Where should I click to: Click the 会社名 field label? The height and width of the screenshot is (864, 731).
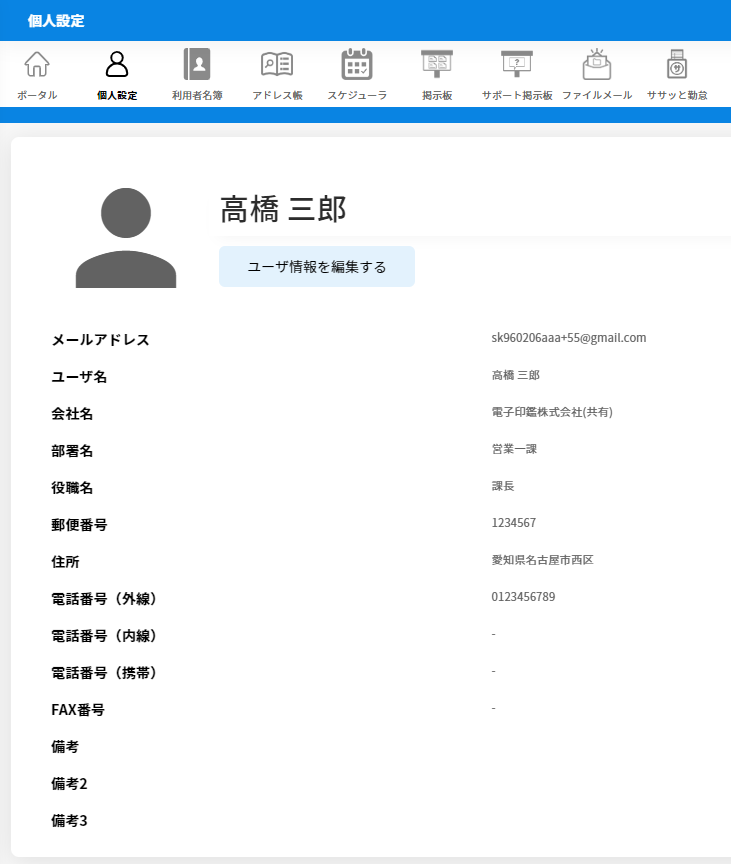click(x=72, y=414)
